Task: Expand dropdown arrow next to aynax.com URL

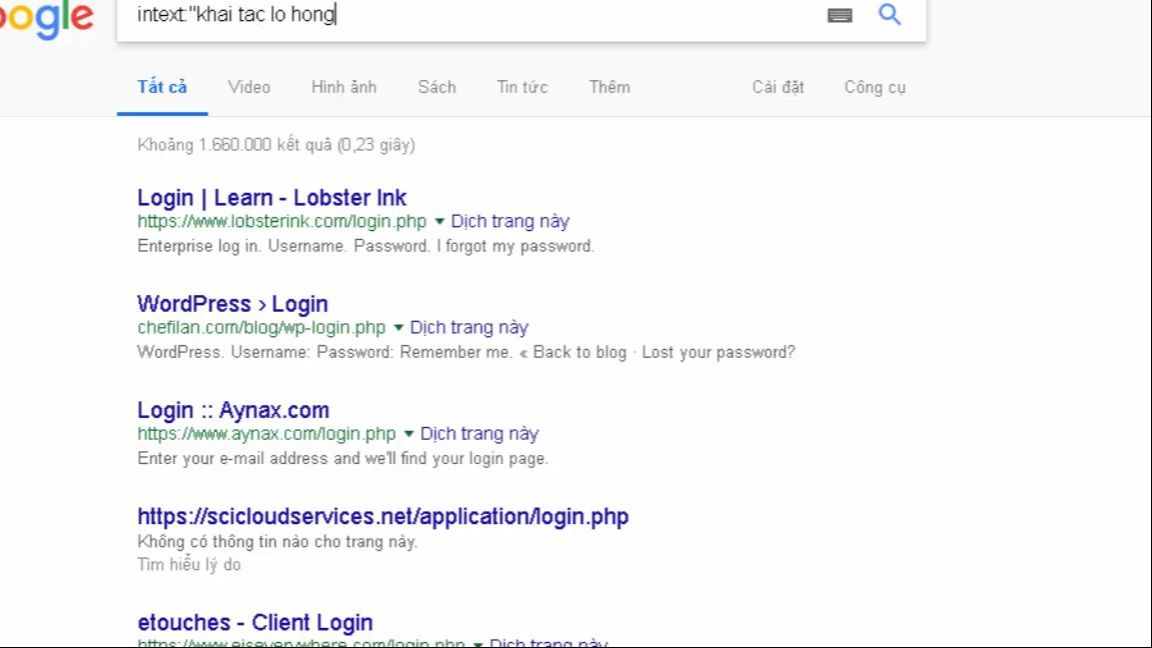Action: [x=408, y=433]
